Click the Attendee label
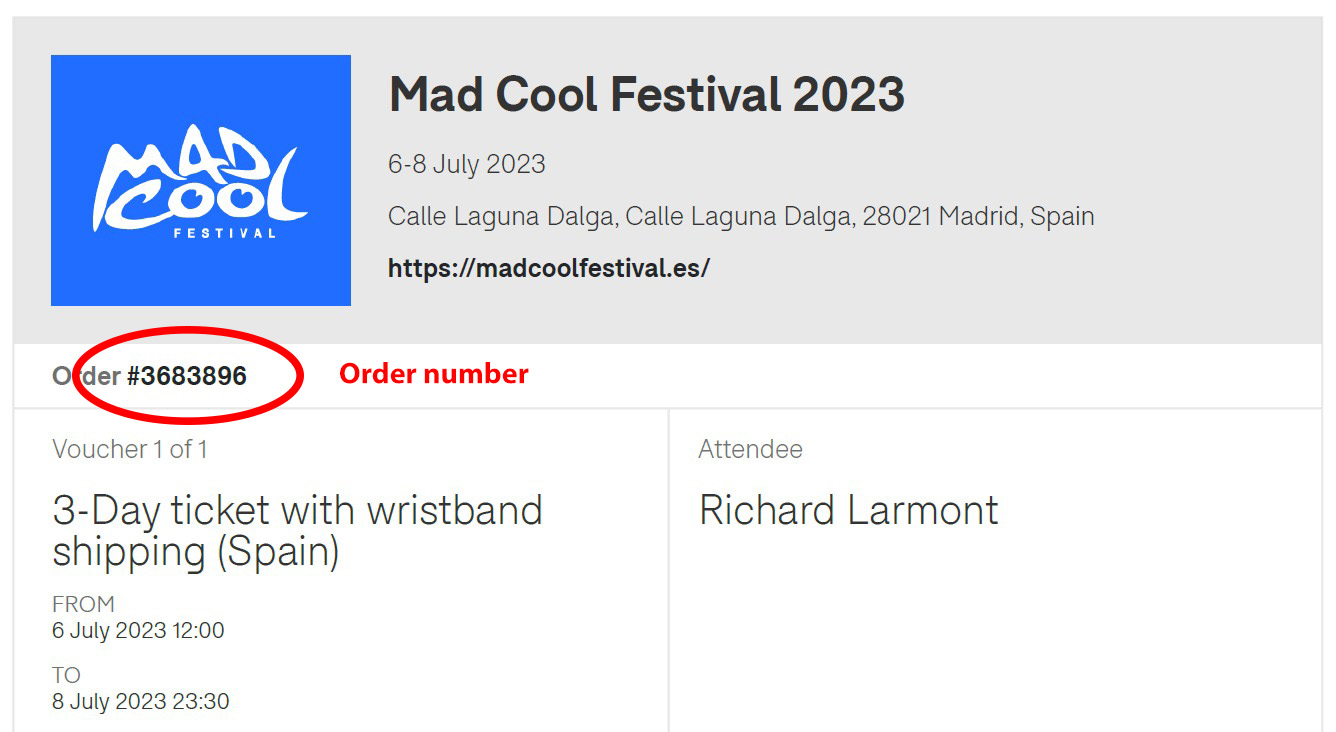 pos(750,450)
